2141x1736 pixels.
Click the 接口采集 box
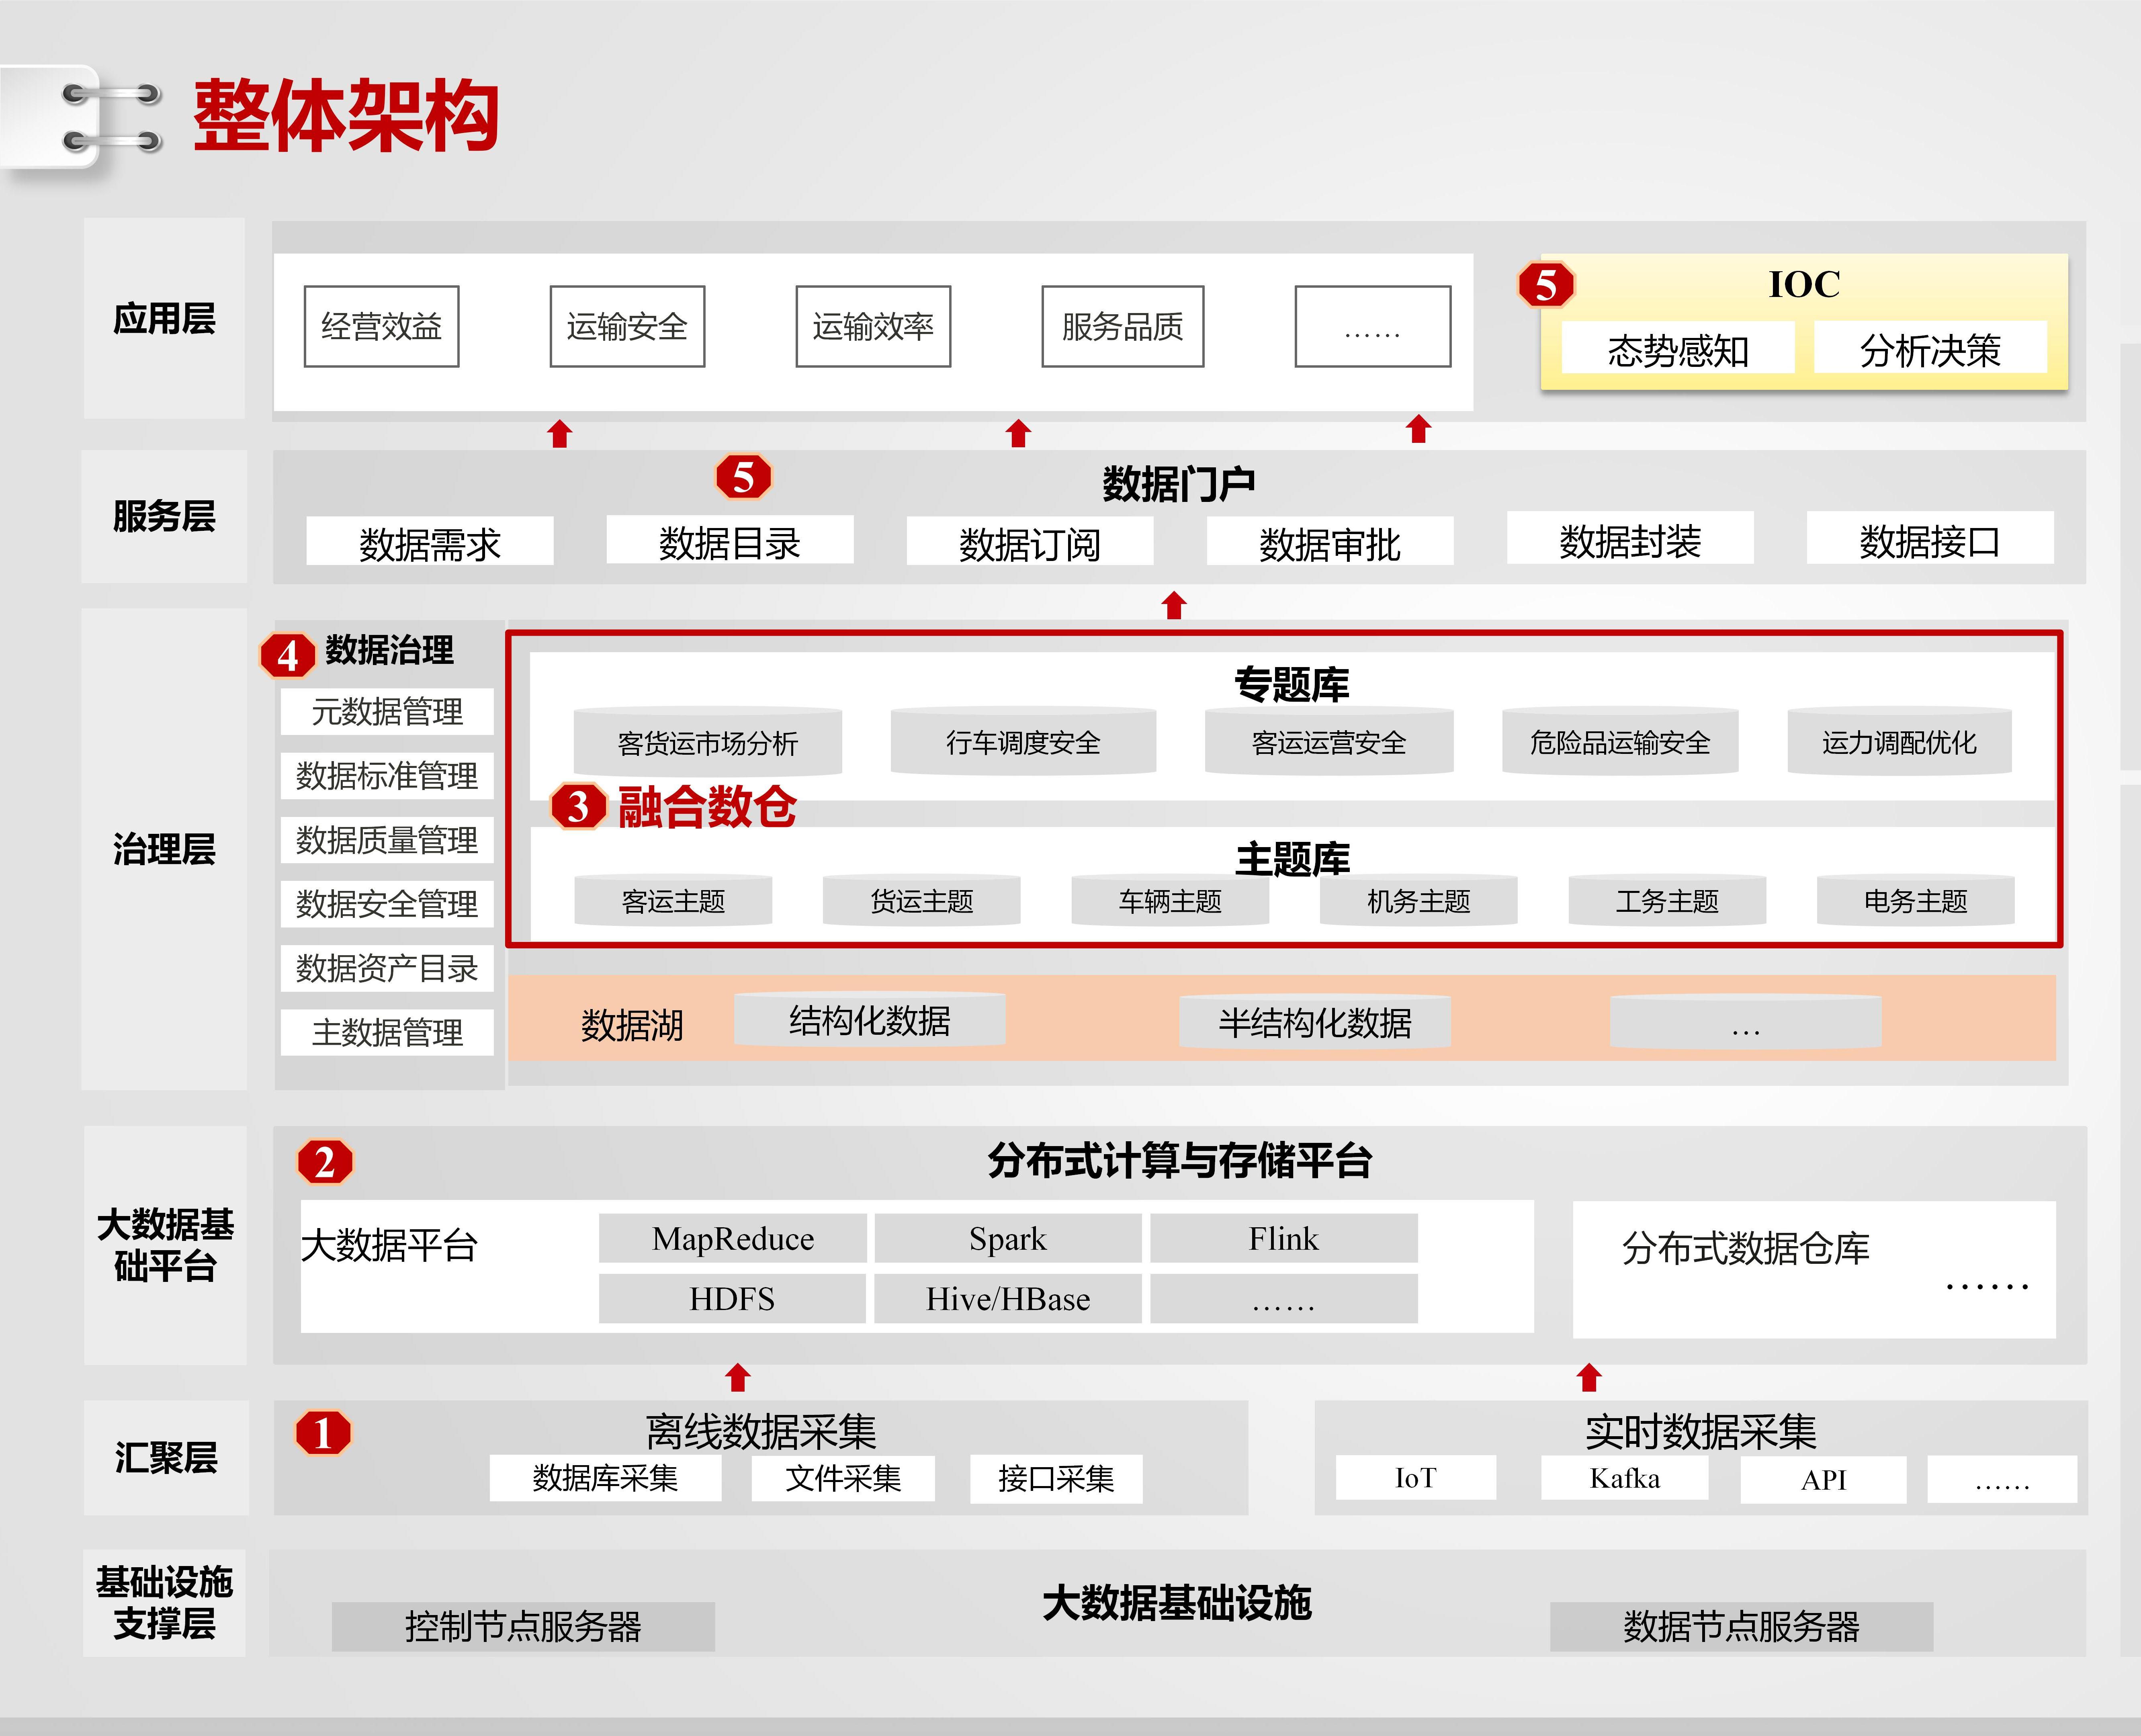pyautogui.click(x=1056, y=1479)
